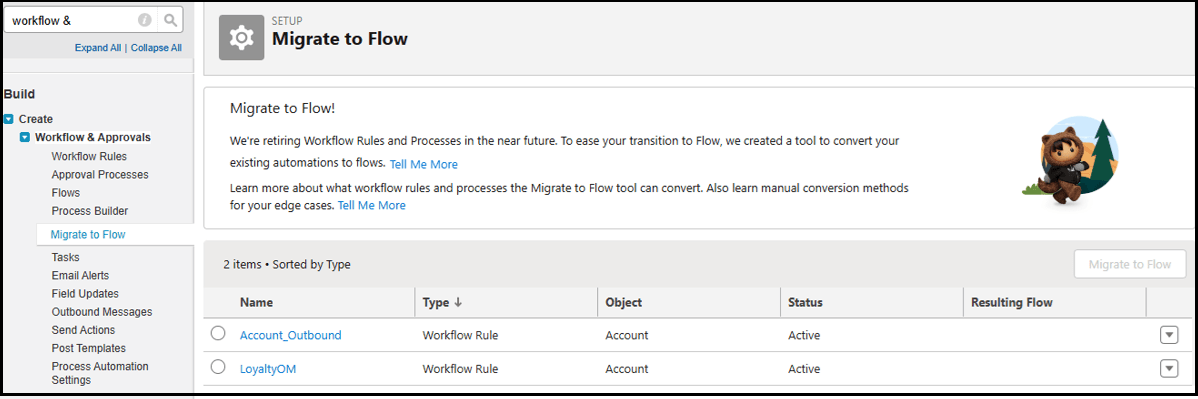Click the Collapse All link
This screenshot has width=1198, height=399.
[156, 47]
